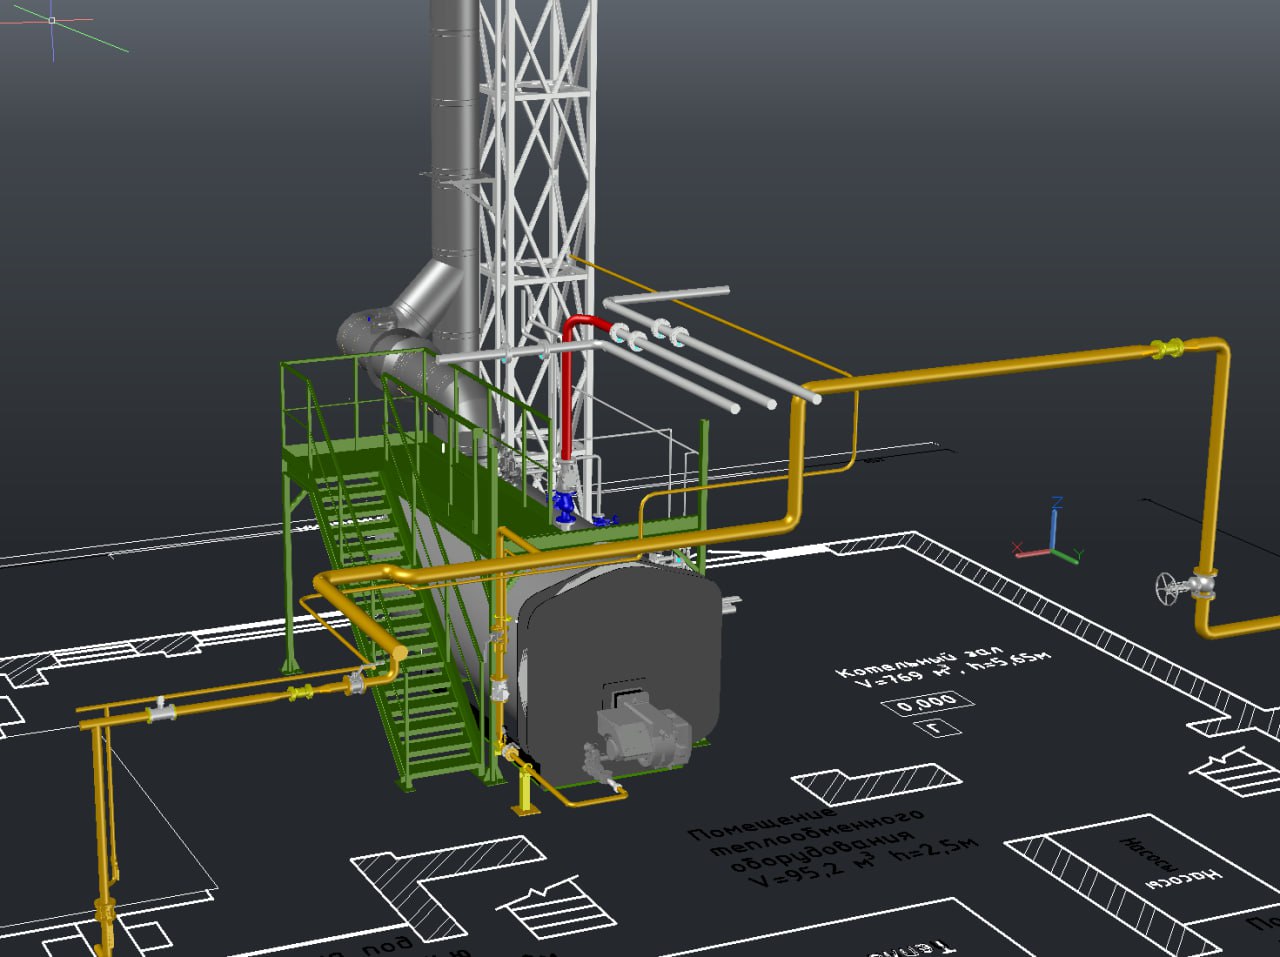The width and height of the screenshot is (1280, 957).
Task: Select the handwheel valve on the yellow pipe
Action: [x=1168, y=587]
